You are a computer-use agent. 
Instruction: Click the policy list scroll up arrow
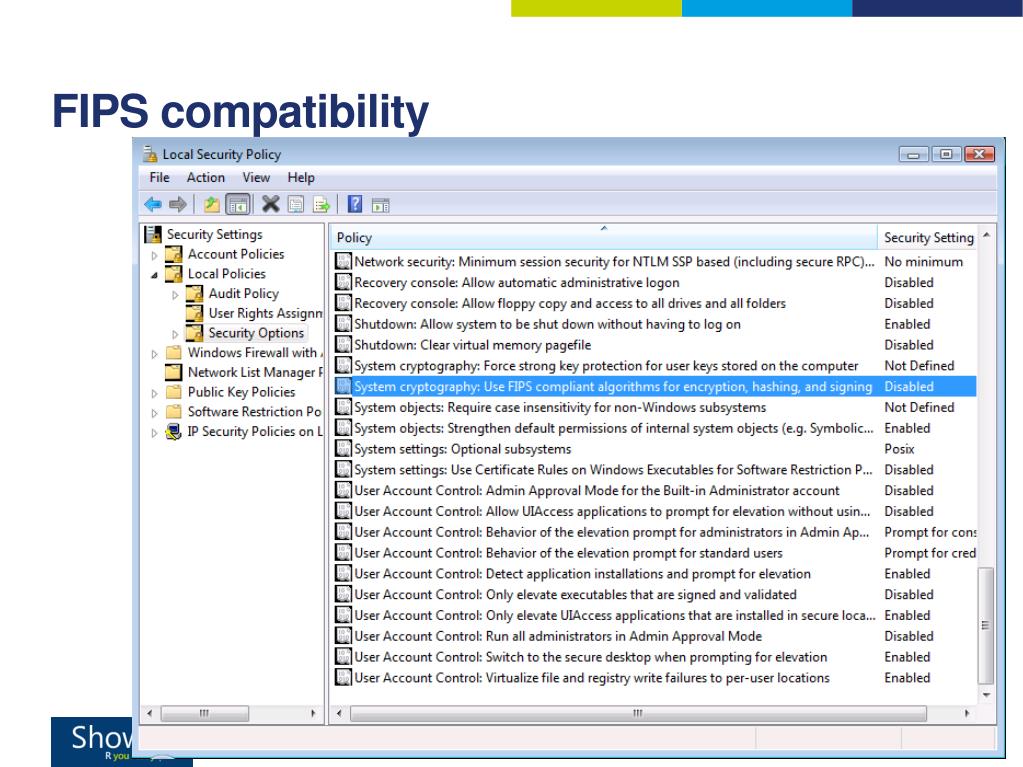[986, 235]
